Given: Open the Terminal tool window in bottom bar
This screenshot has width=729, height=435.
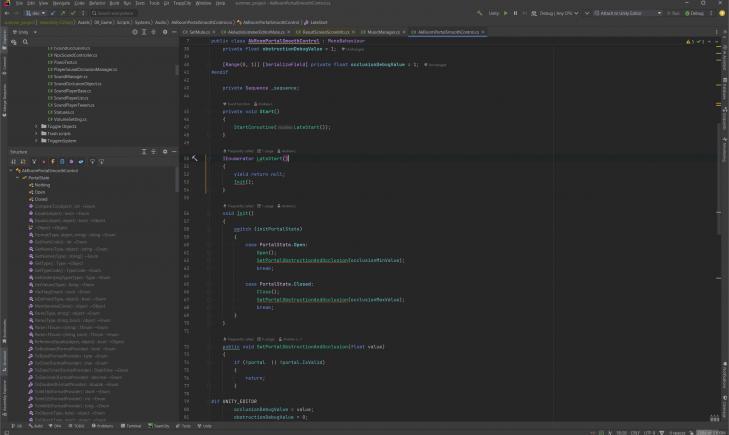Looking at the screenshot, I should coord(131,426).
